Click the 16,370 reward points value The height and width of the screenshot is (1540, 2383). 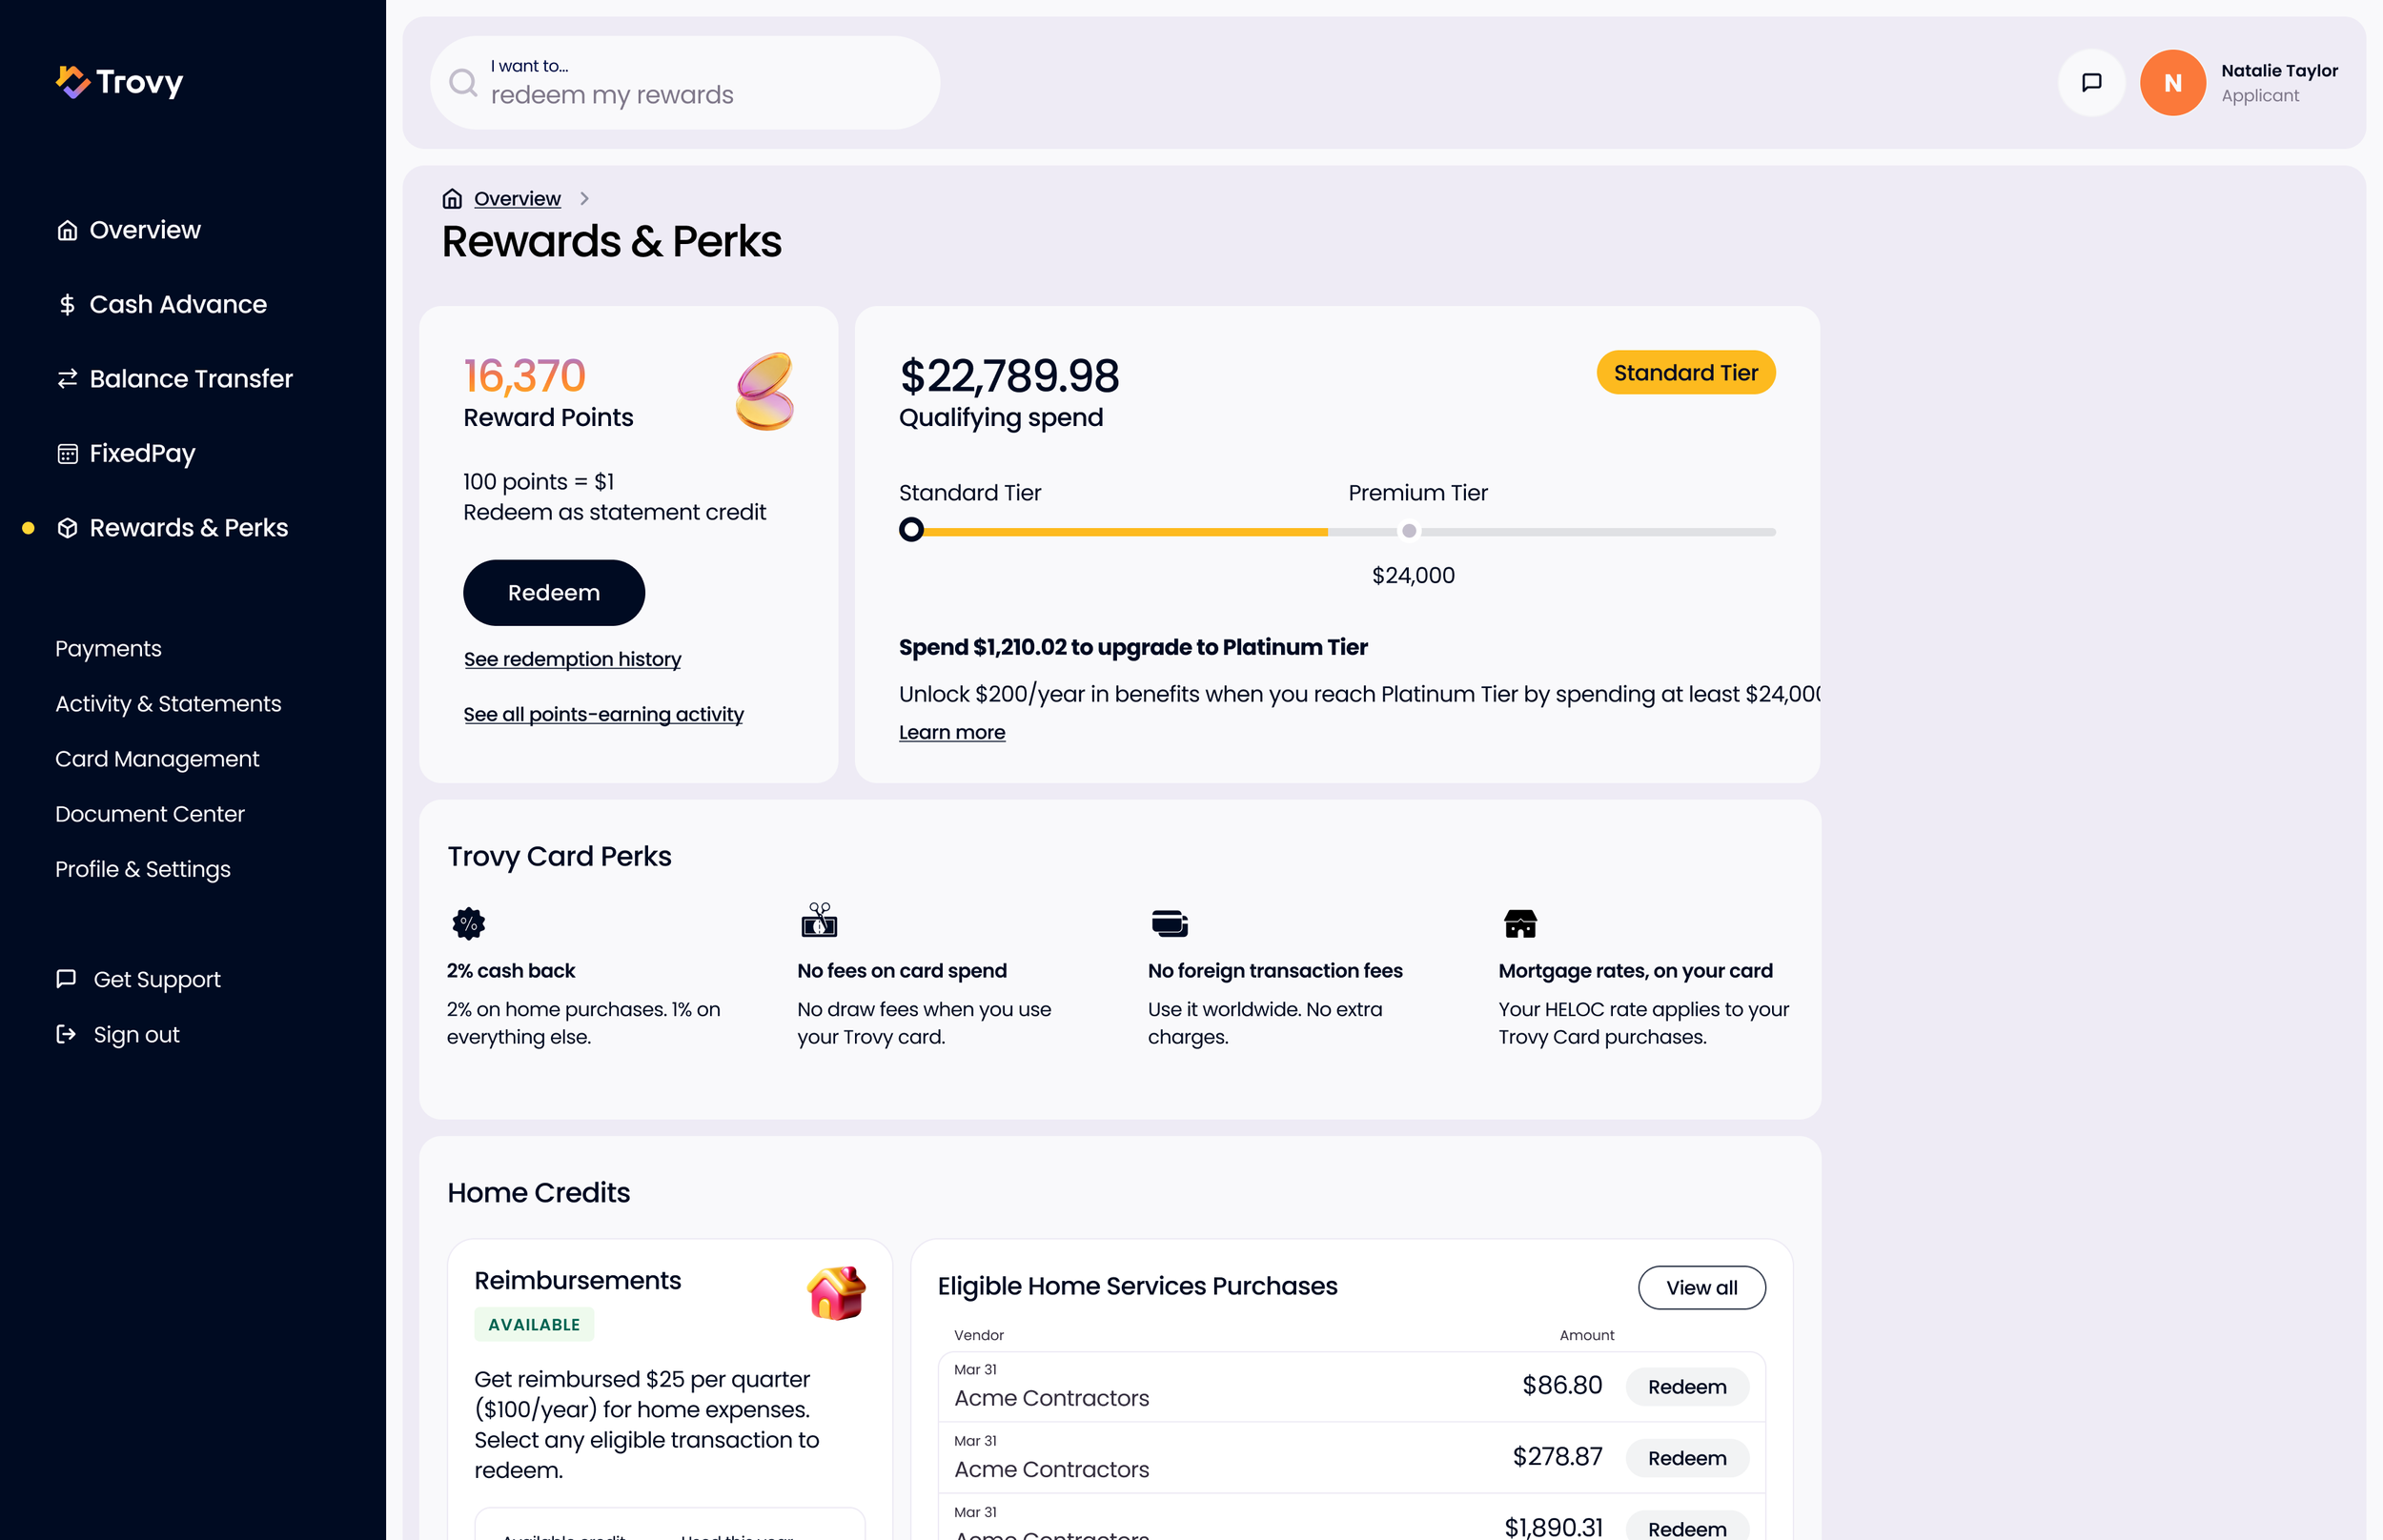(524, 375)
